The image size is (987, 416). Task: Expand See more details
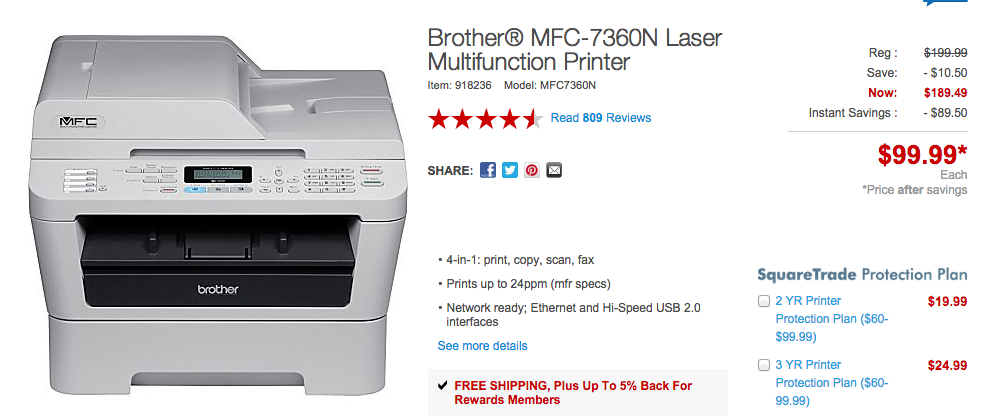pos(482,346)
